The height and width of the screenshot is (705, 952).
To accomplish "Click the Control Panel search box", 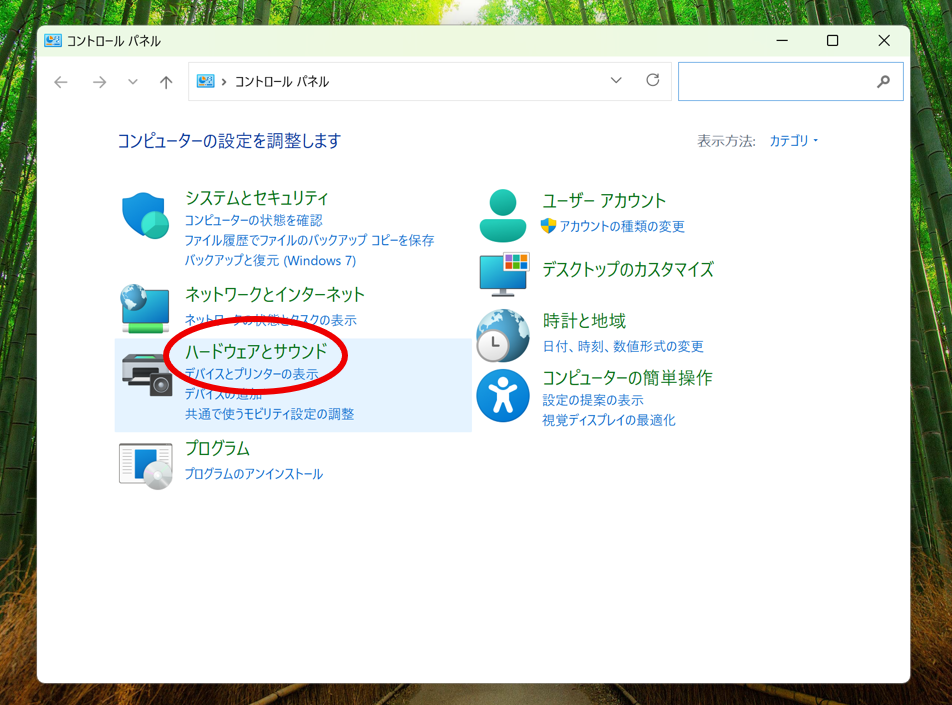I will [x=778, y=82].
